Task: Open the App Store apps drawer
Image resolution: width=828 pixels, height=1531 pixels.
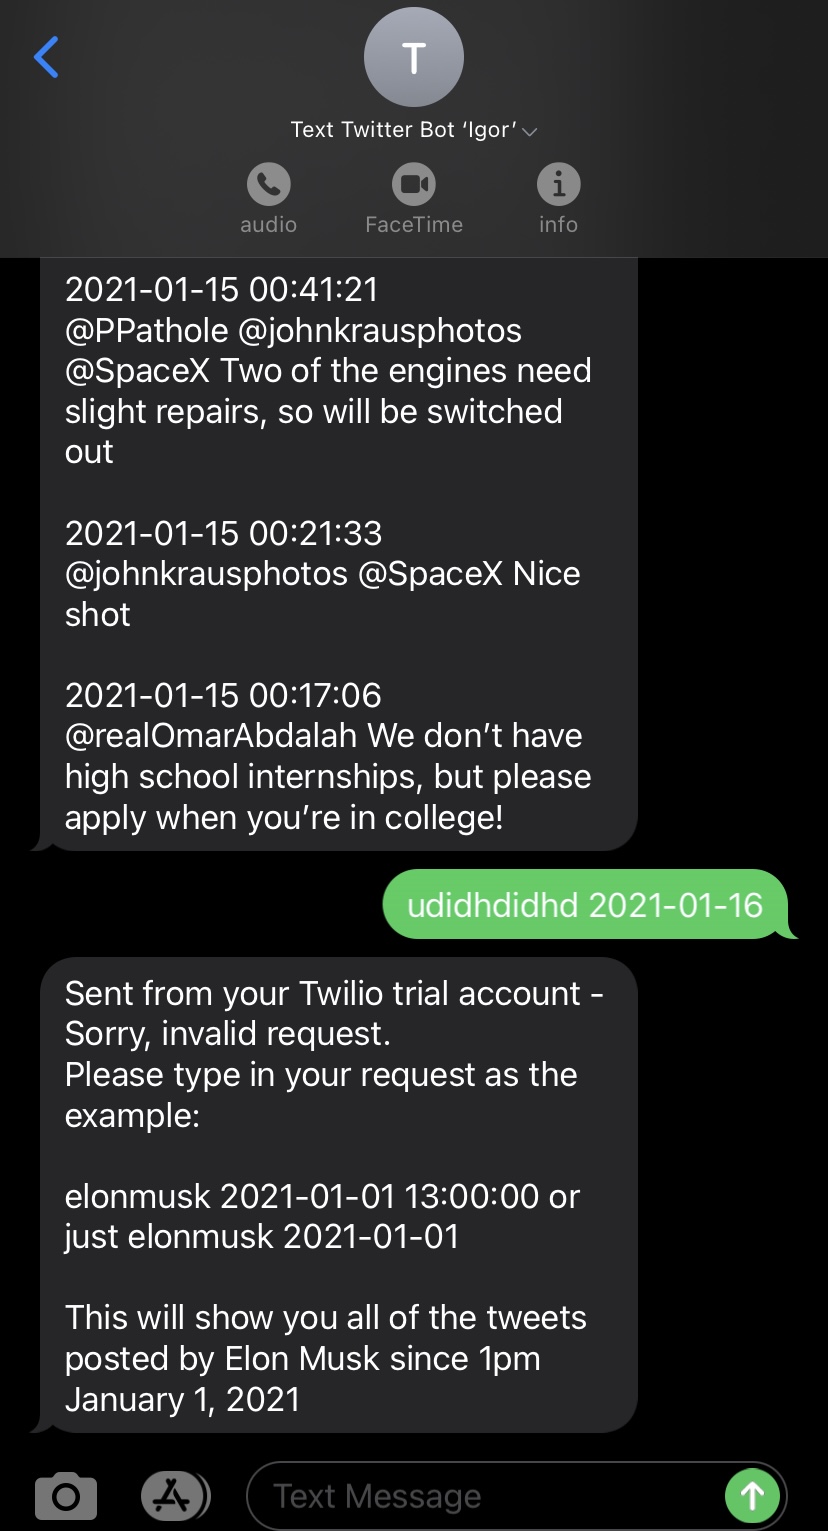Action: (x=176, y=1496)
